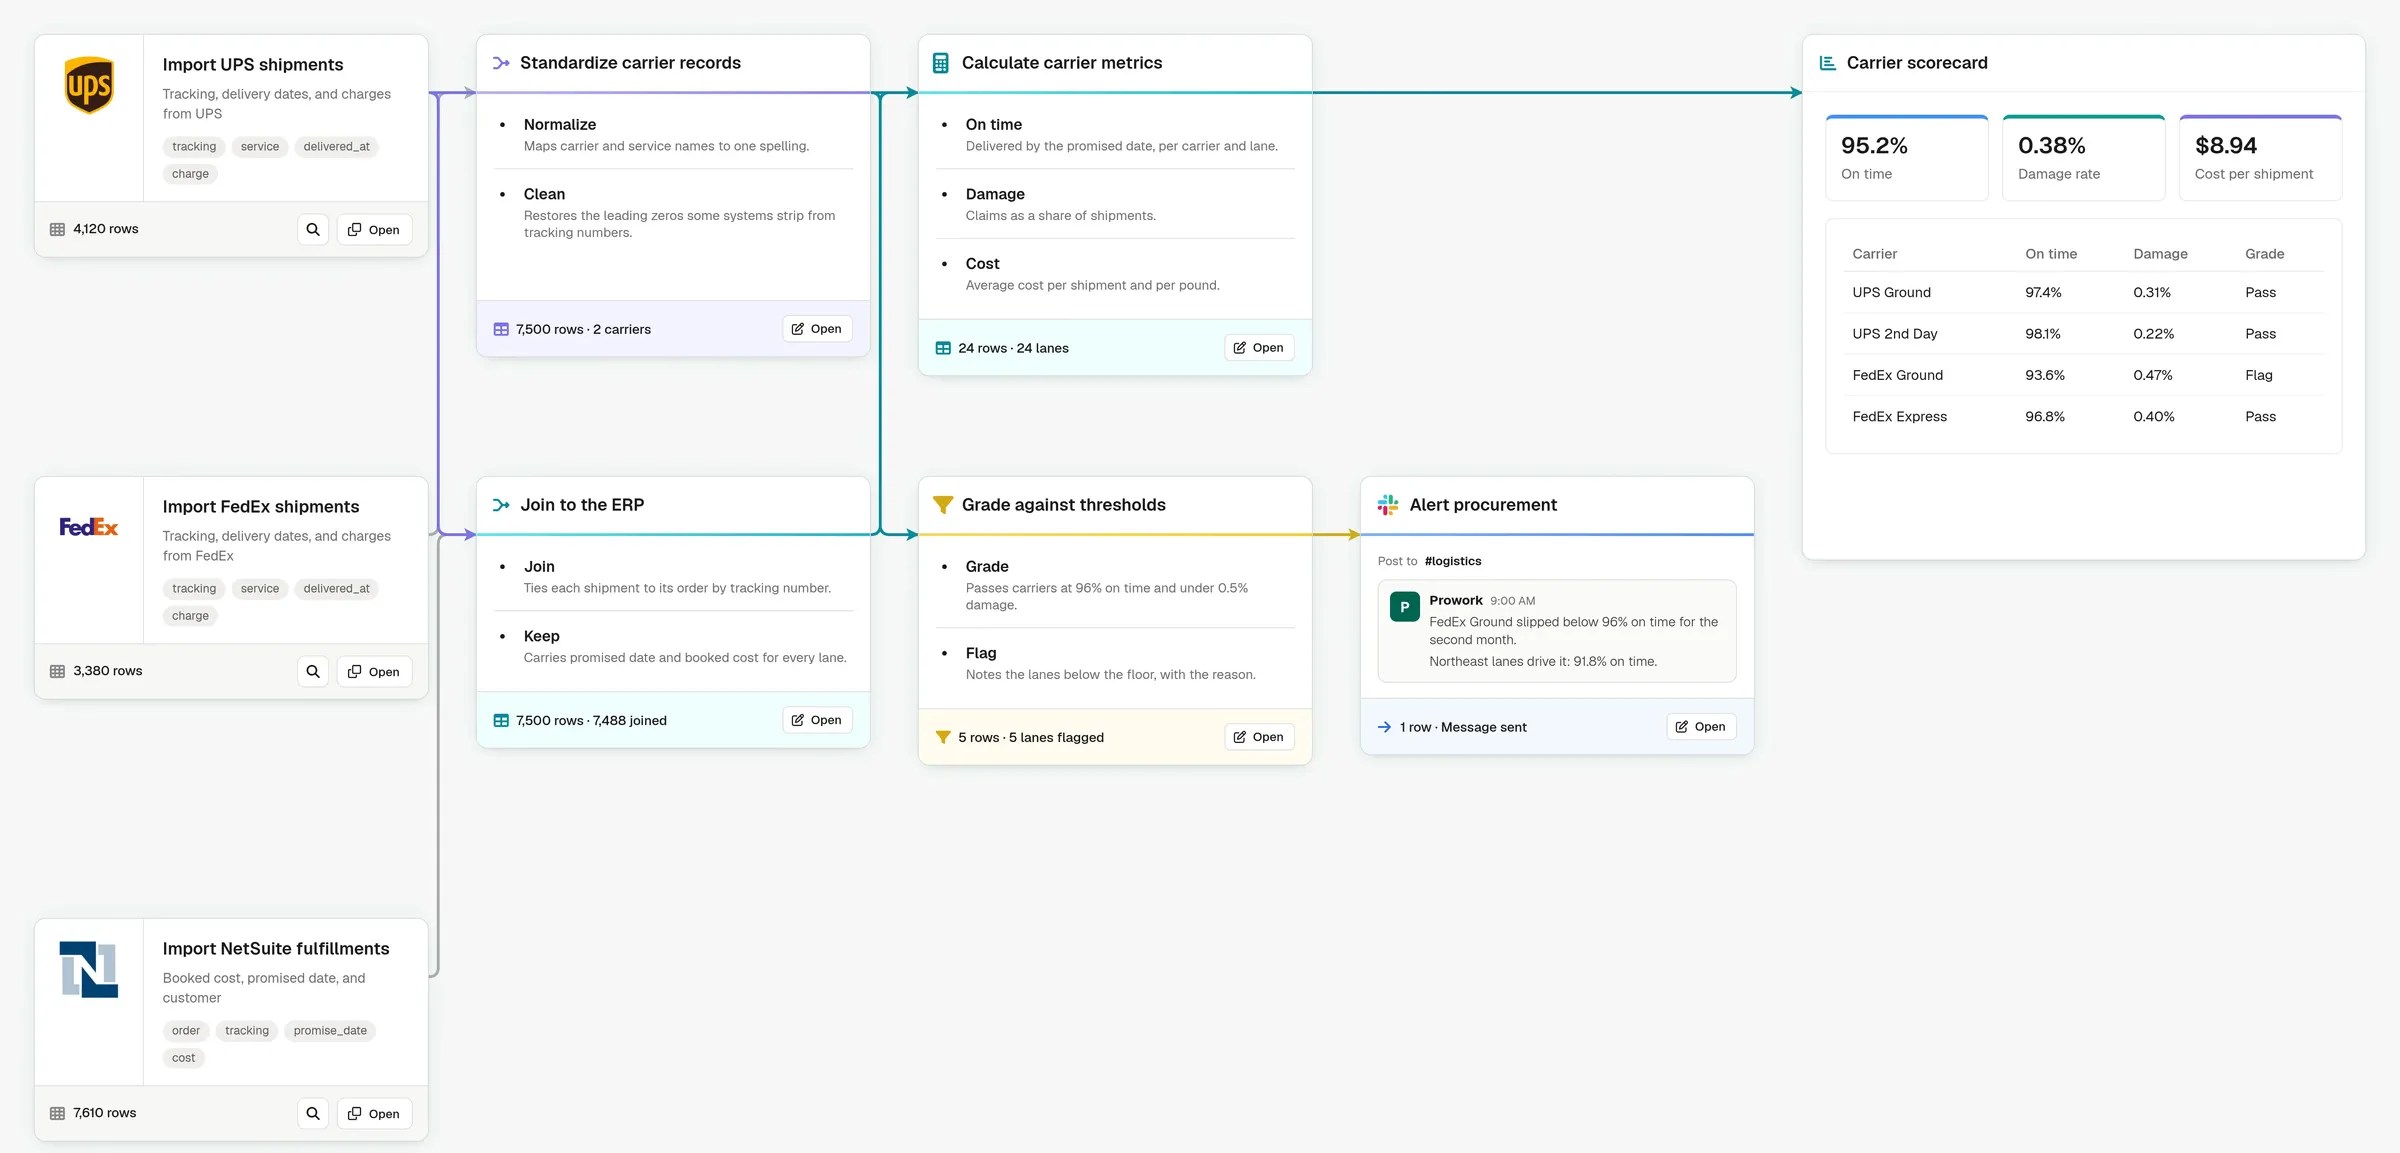Viewport: 2400px width, 1153px height.
Task: Click the FedEx logo icon
Action: pyautogui.click(x=89, y=527)
